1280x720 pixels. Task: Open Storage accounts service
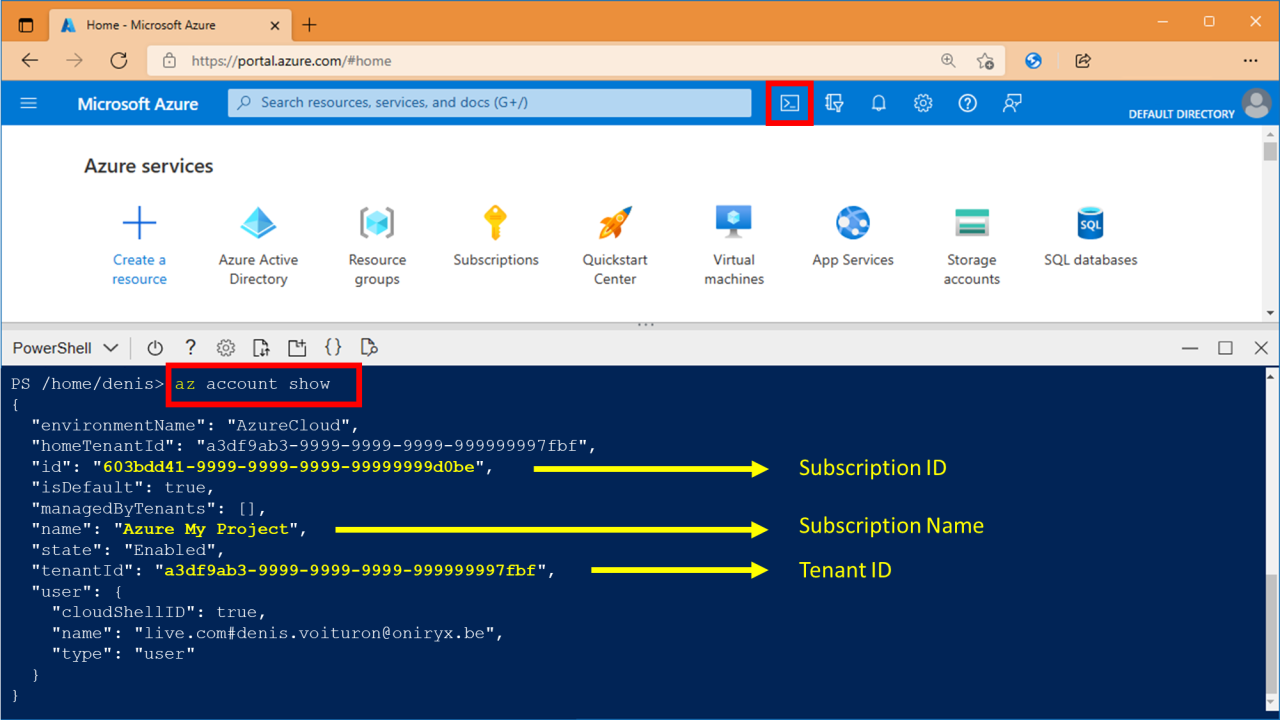click(972, 246)
